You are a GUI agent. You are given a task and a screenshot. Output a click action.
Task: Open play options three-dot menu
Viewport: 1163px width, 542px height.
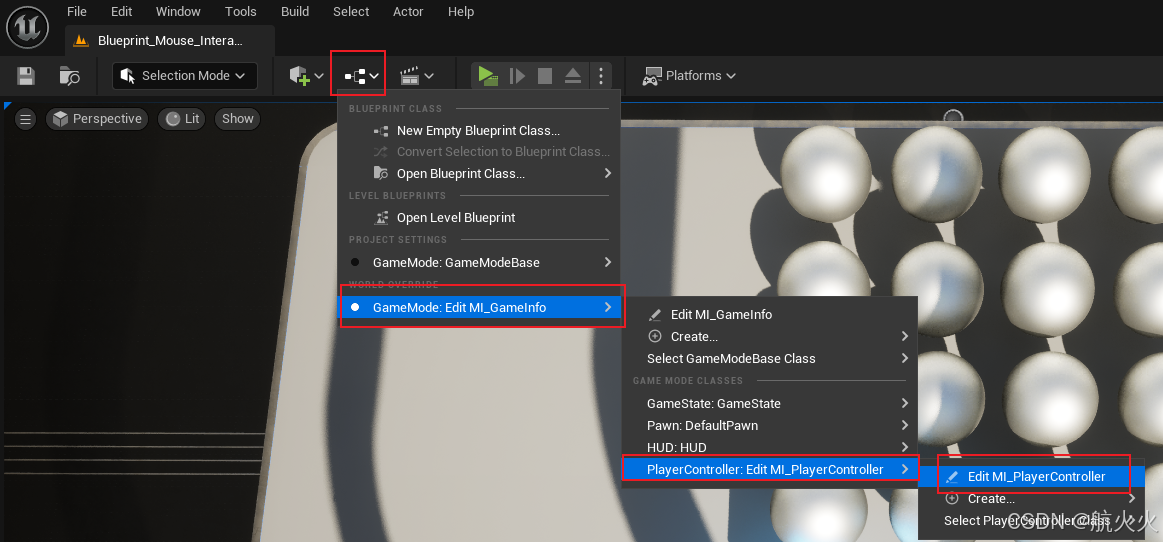(601, 76)
